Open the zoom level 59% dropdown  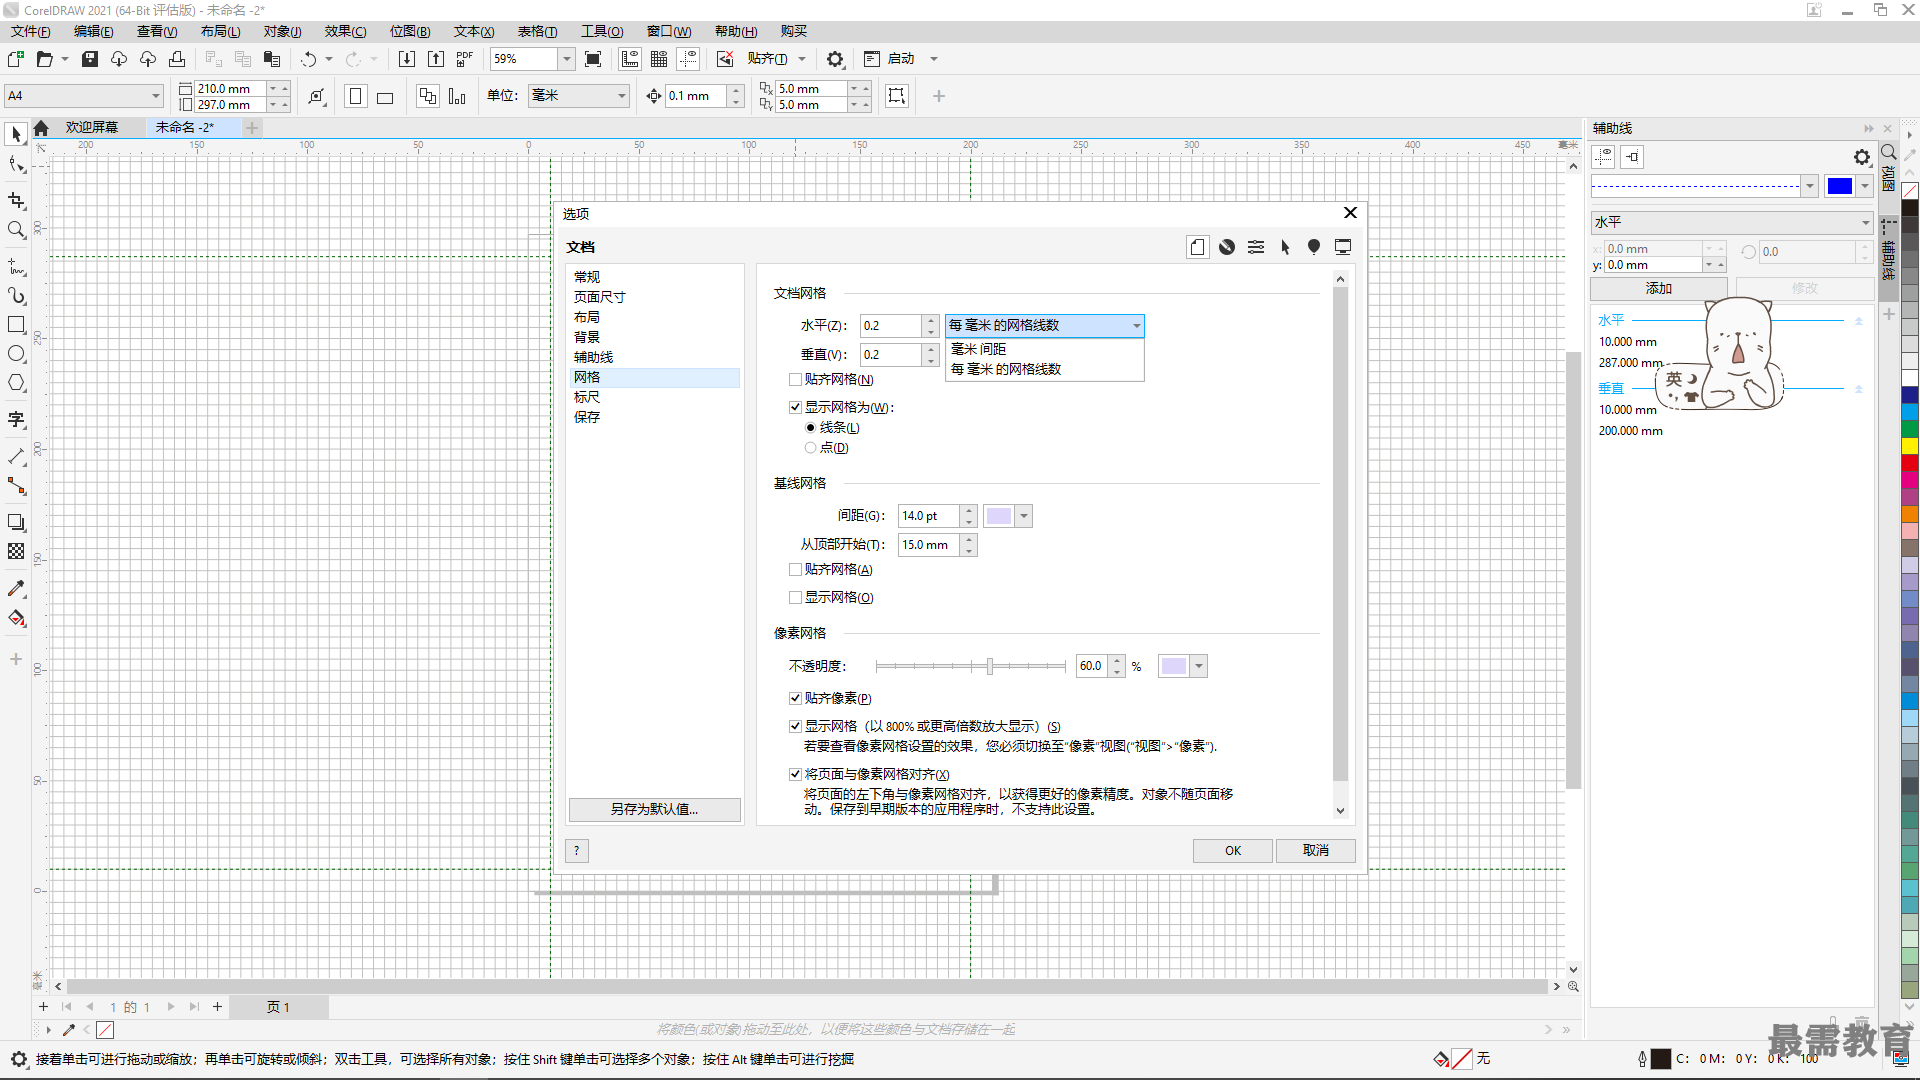566,59
